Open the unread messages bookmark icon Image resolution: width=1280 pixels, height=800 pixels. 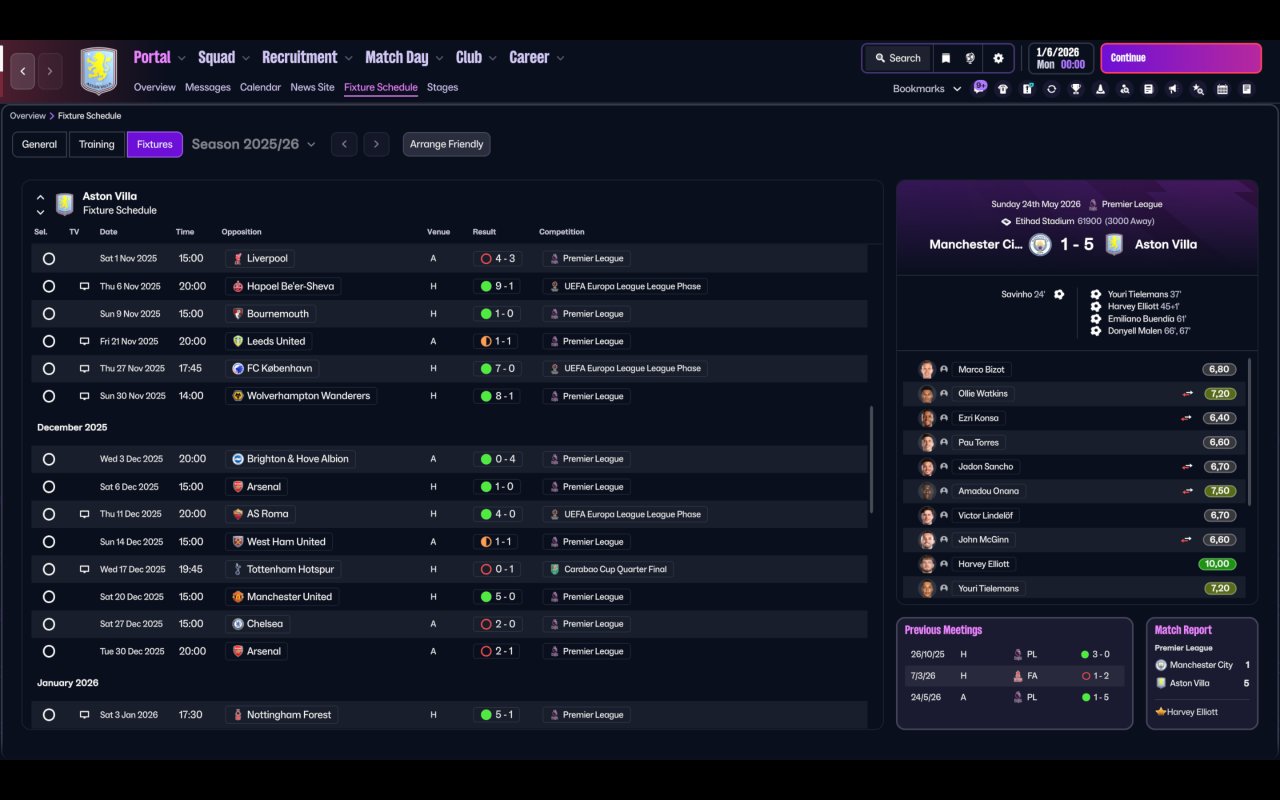coord(980,88)
